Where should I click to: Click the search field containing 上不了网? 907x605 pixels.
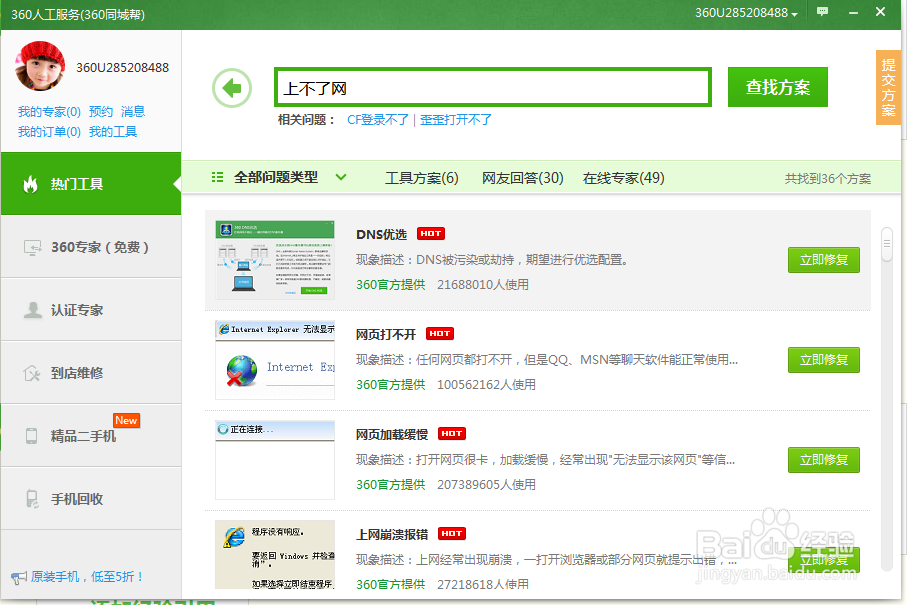pyautogui.click(x=493, y=87)
